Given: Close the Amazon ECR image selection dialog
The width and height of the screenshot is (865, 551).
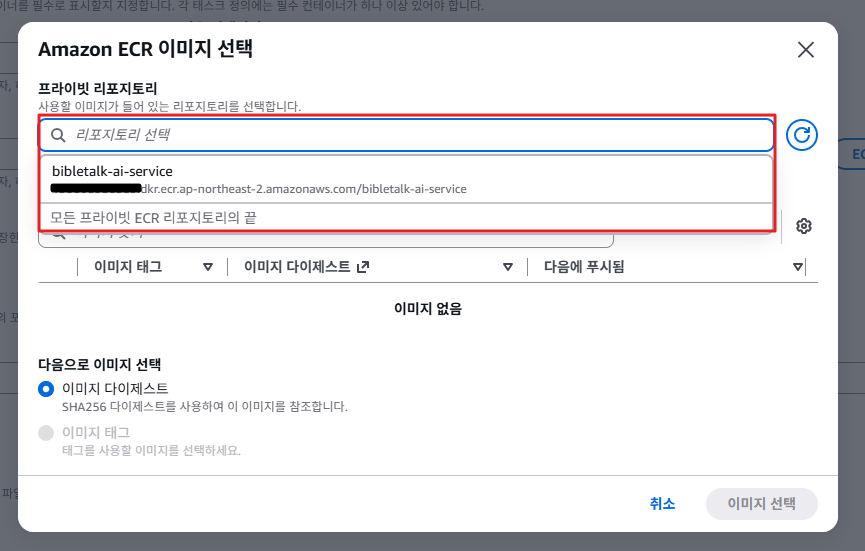Looking at the screenshot, I should pyautogui.click(x=806, y=50).
